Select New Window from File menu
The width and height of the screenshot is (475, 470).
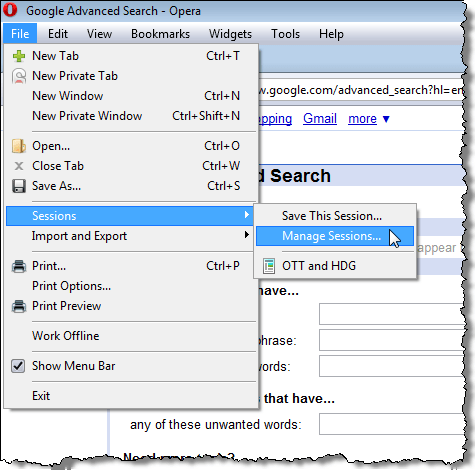coord(132,96)
